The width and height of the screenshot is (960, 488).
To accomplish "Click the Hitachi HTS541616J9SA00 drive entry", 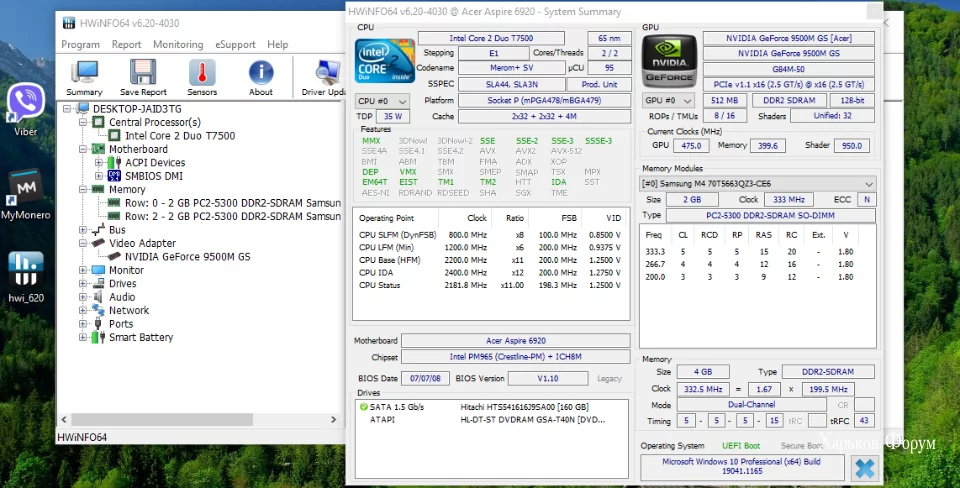I will pos(524,407).
